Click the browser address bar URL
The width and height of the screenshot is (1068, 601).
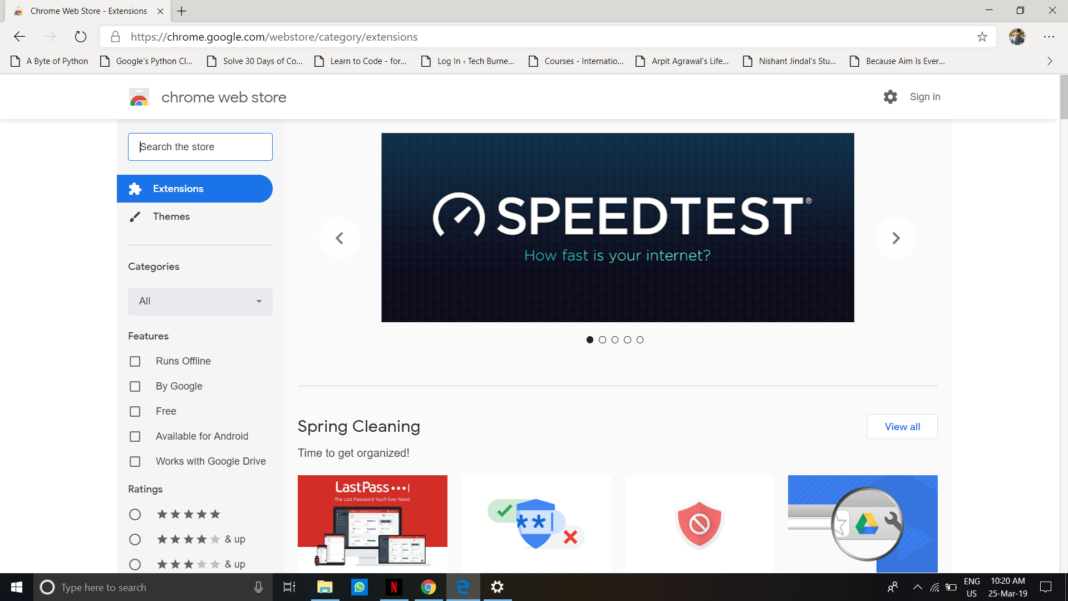click(x=274, y=37)
